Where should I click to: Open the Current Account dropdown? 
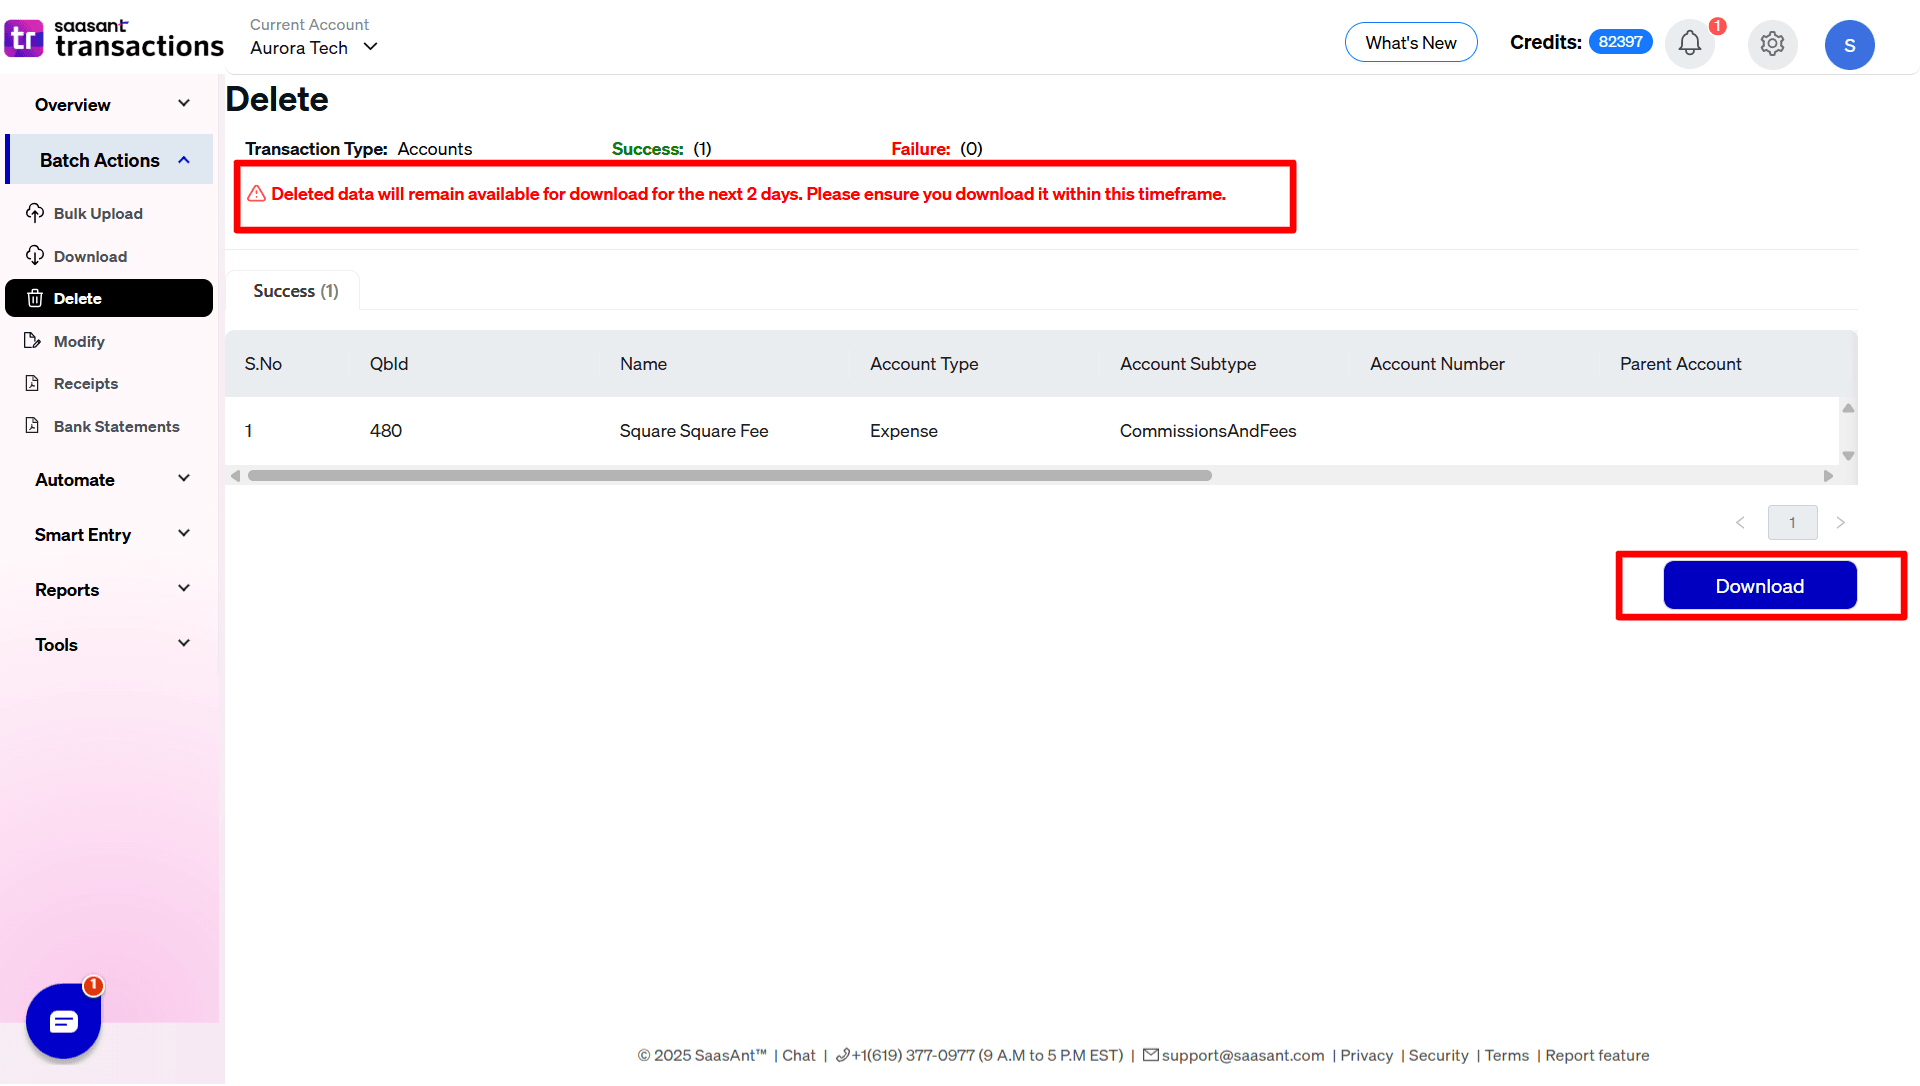312,47
